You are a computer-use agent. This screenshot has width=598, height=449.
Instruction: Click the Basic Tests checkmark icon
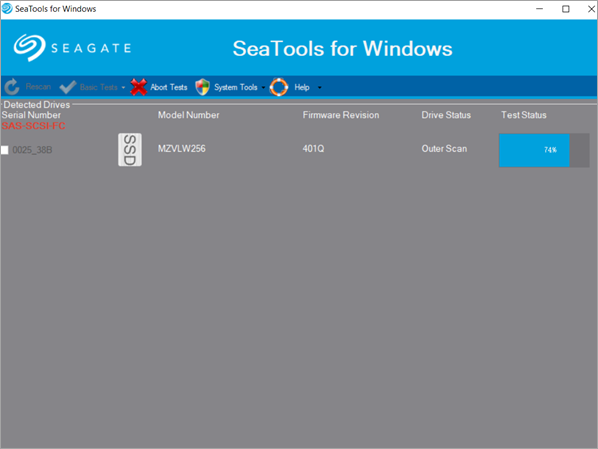68,87
